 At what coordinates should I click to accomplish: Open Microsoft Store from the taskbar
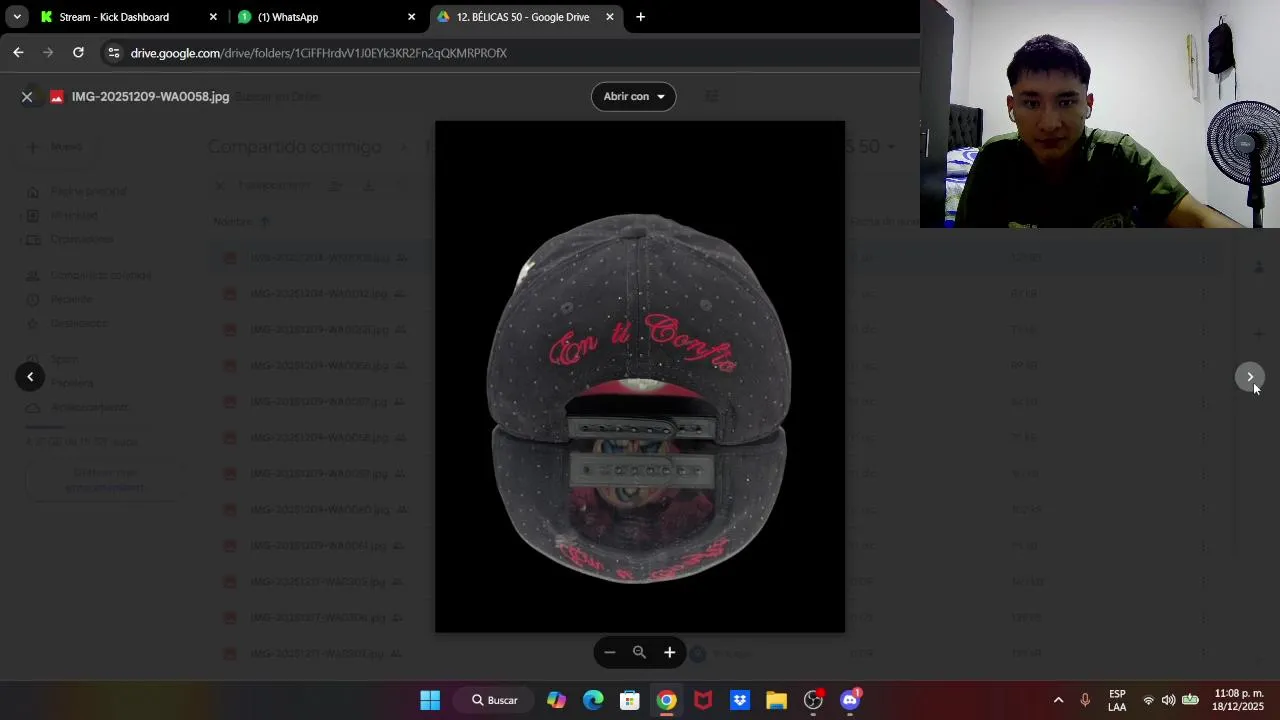pyautogui.click(x=630, y=700)
